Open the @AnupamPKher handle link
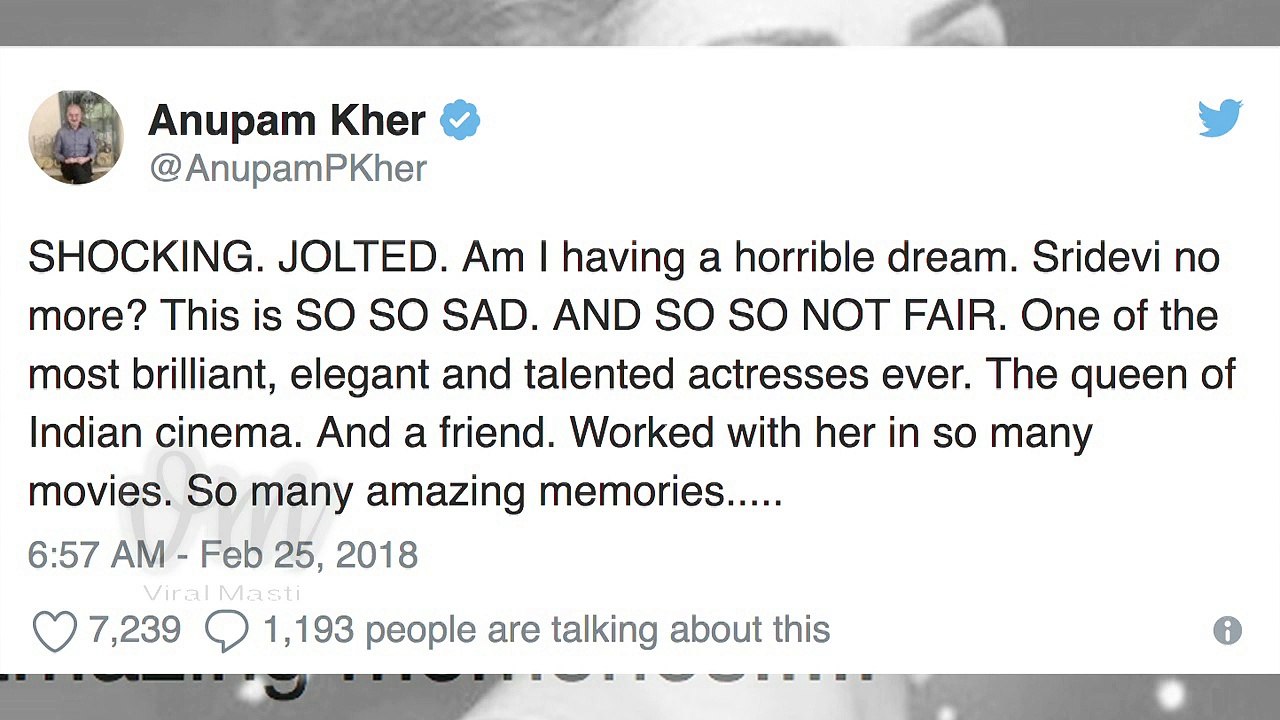The height and width of the screenshot is (720, 1280). pos(288,168)
